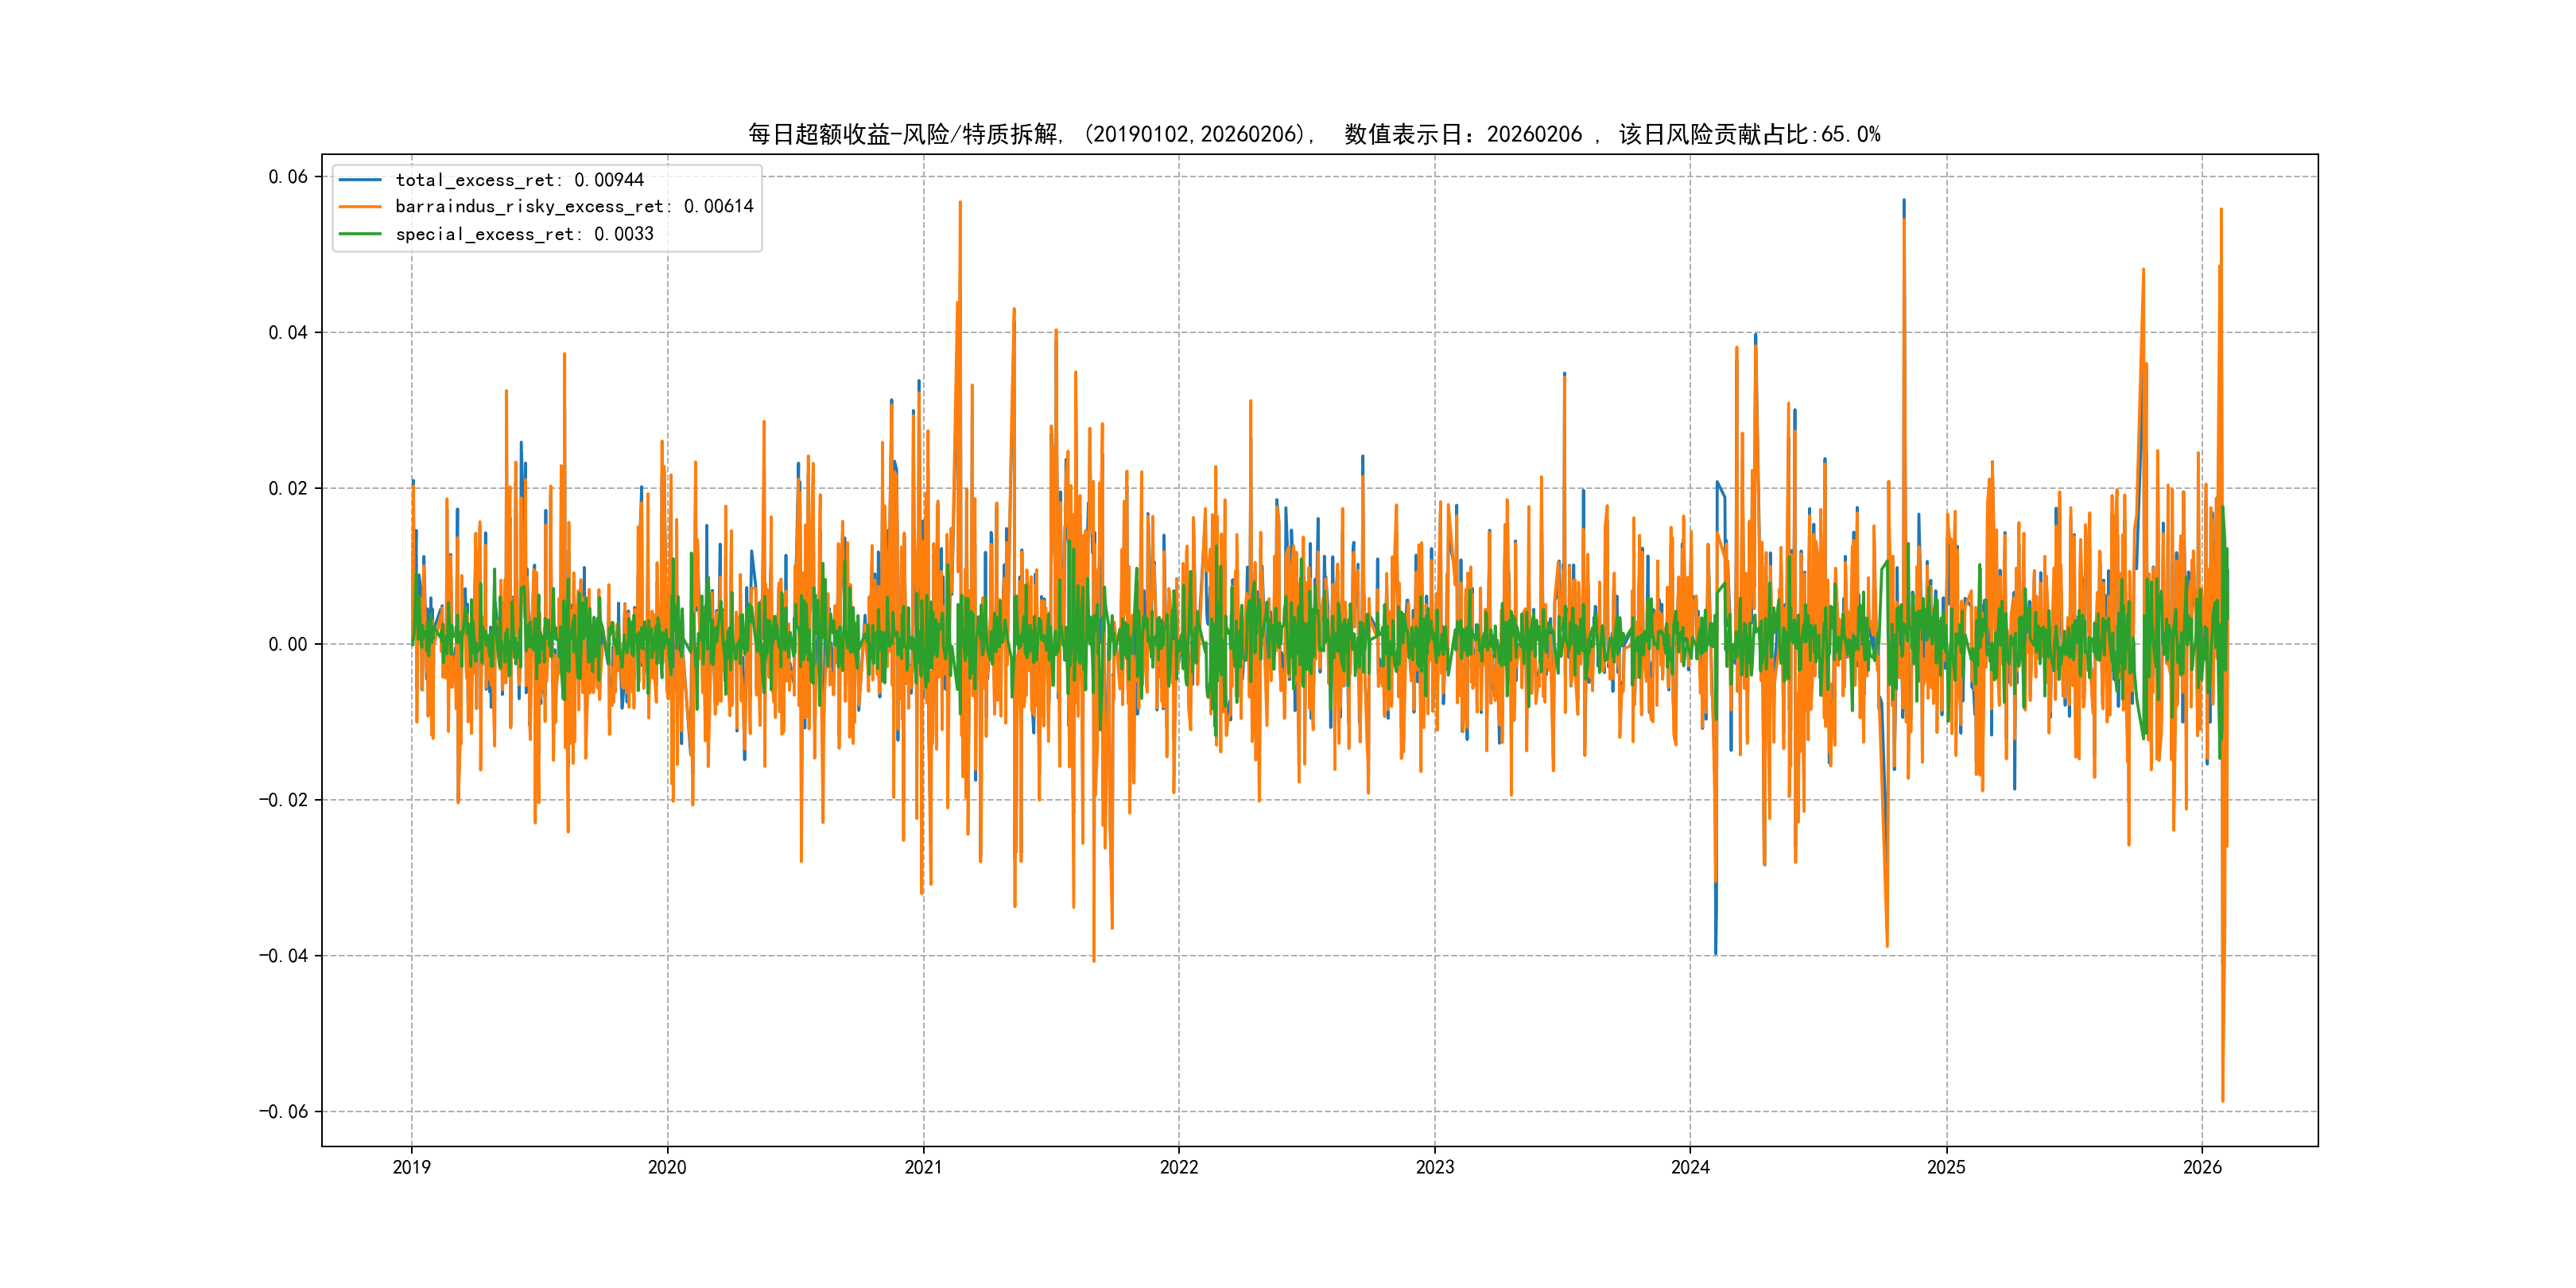The width and height of the screenshot is (2576, 1288).
Task: Click the 2024 x-axis tick label
Action: [x=1690, y=1167]
